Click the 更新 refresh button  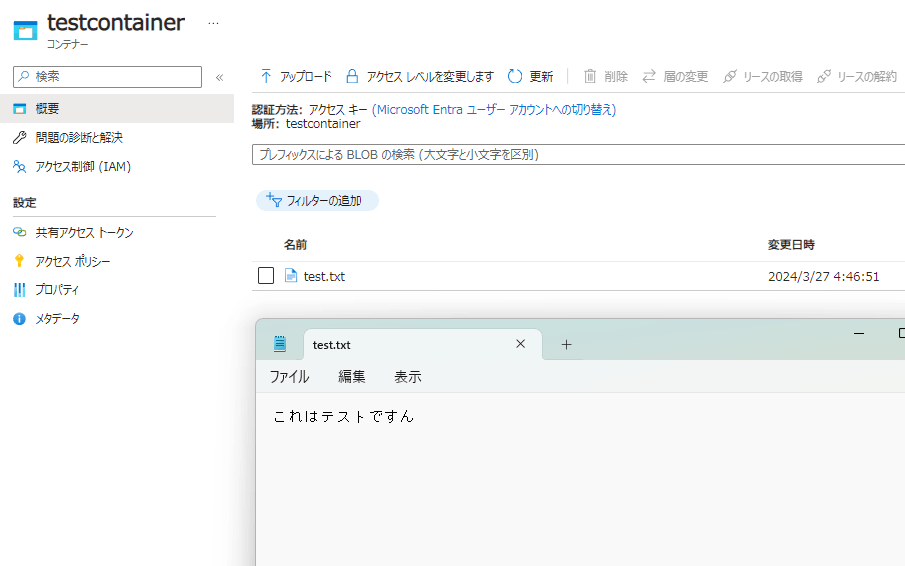[530, 76]
